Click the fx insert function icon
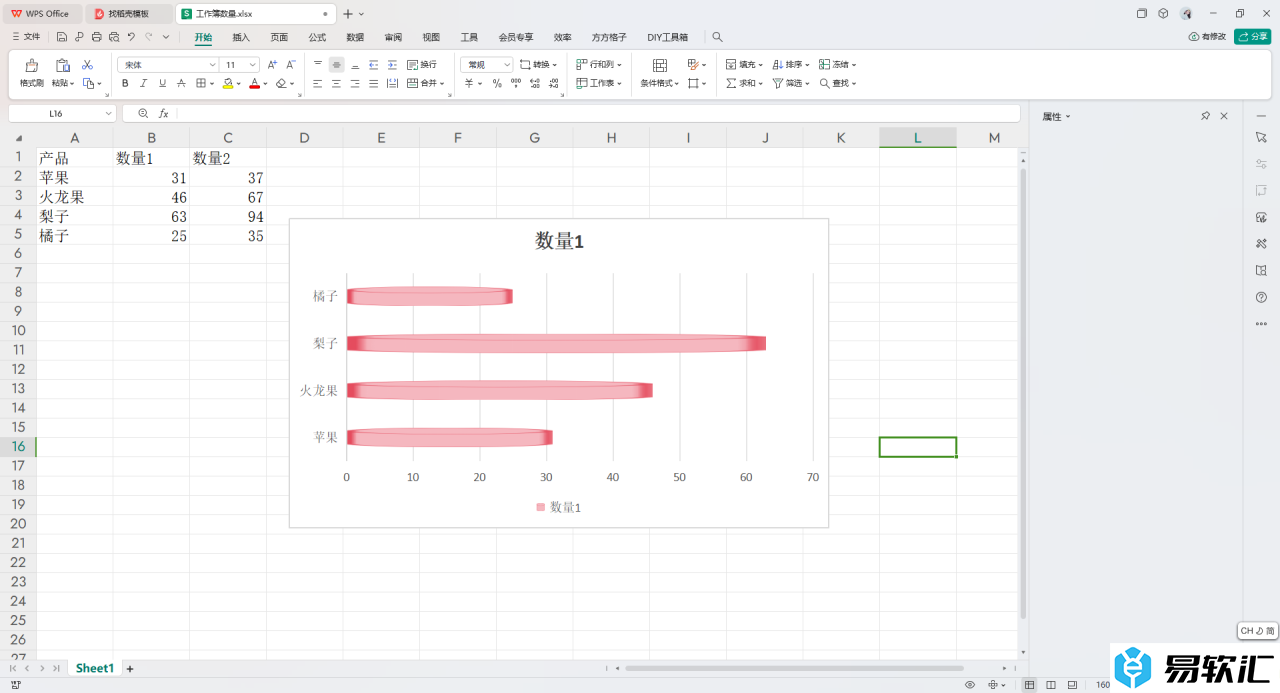 pyautogui.click(x=164, y=114)
